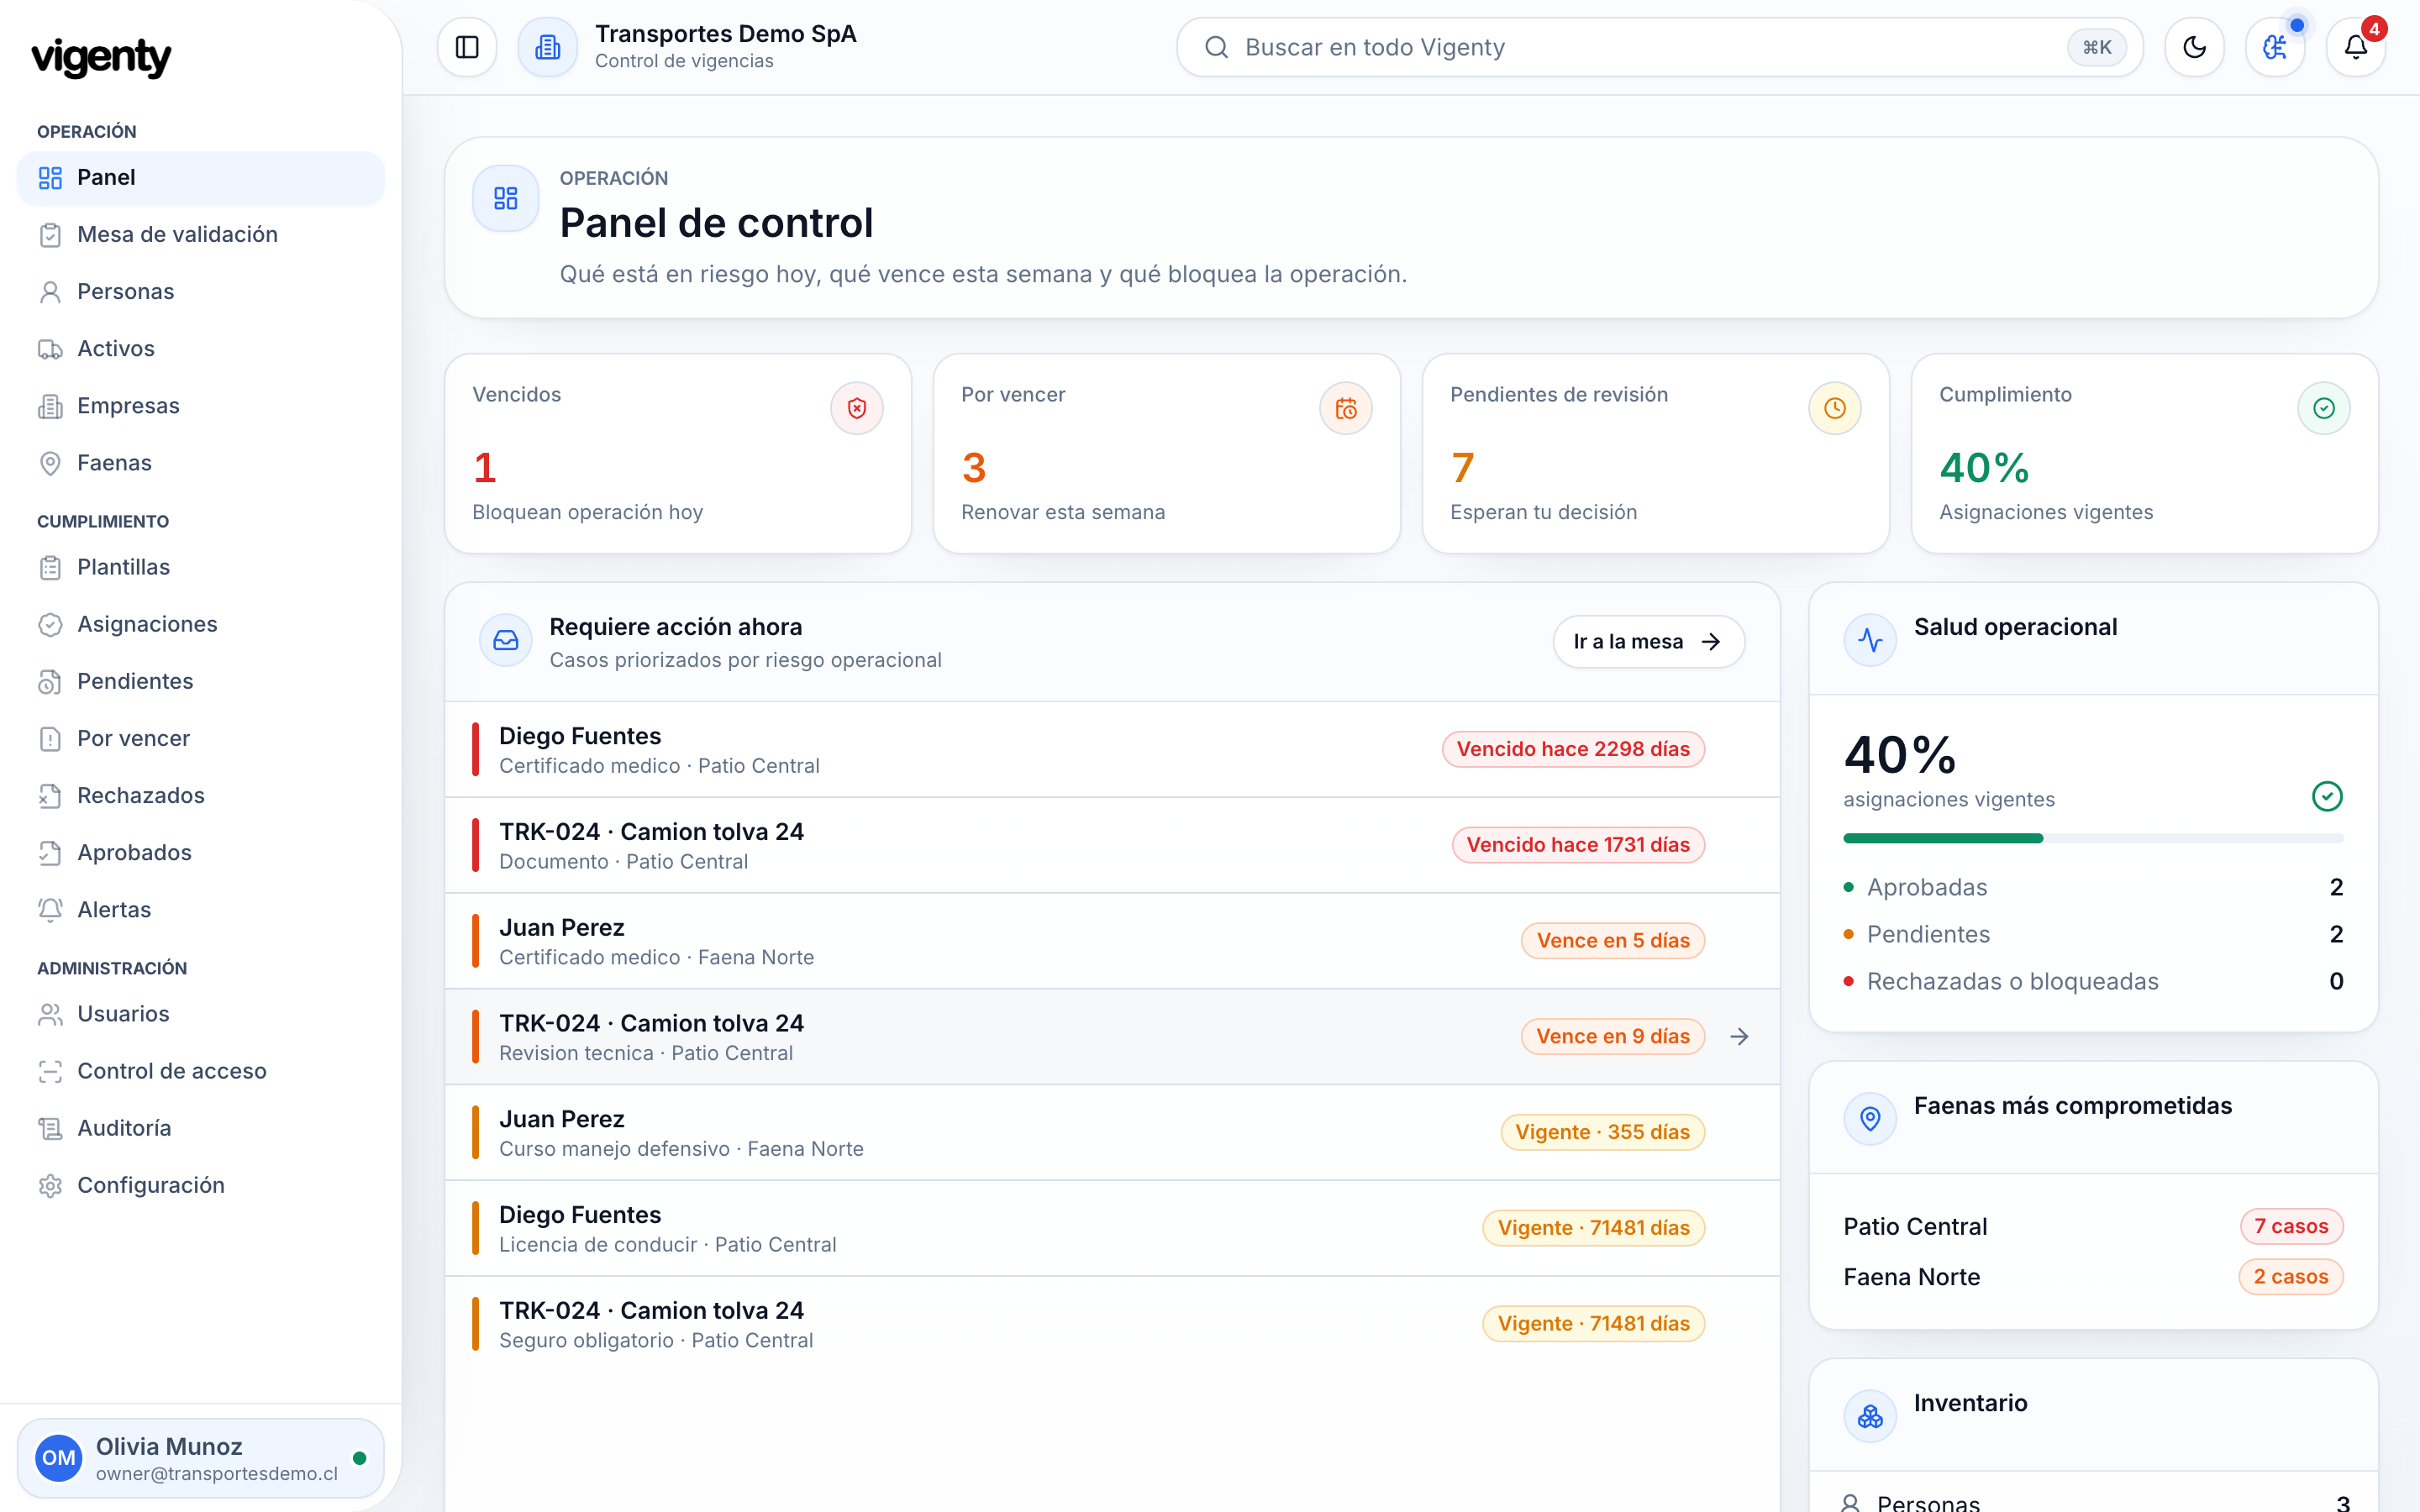2420x1512 pixels.
Task: Open Diego Fuentes Certificado medico case
Action: coord(1112,750)
